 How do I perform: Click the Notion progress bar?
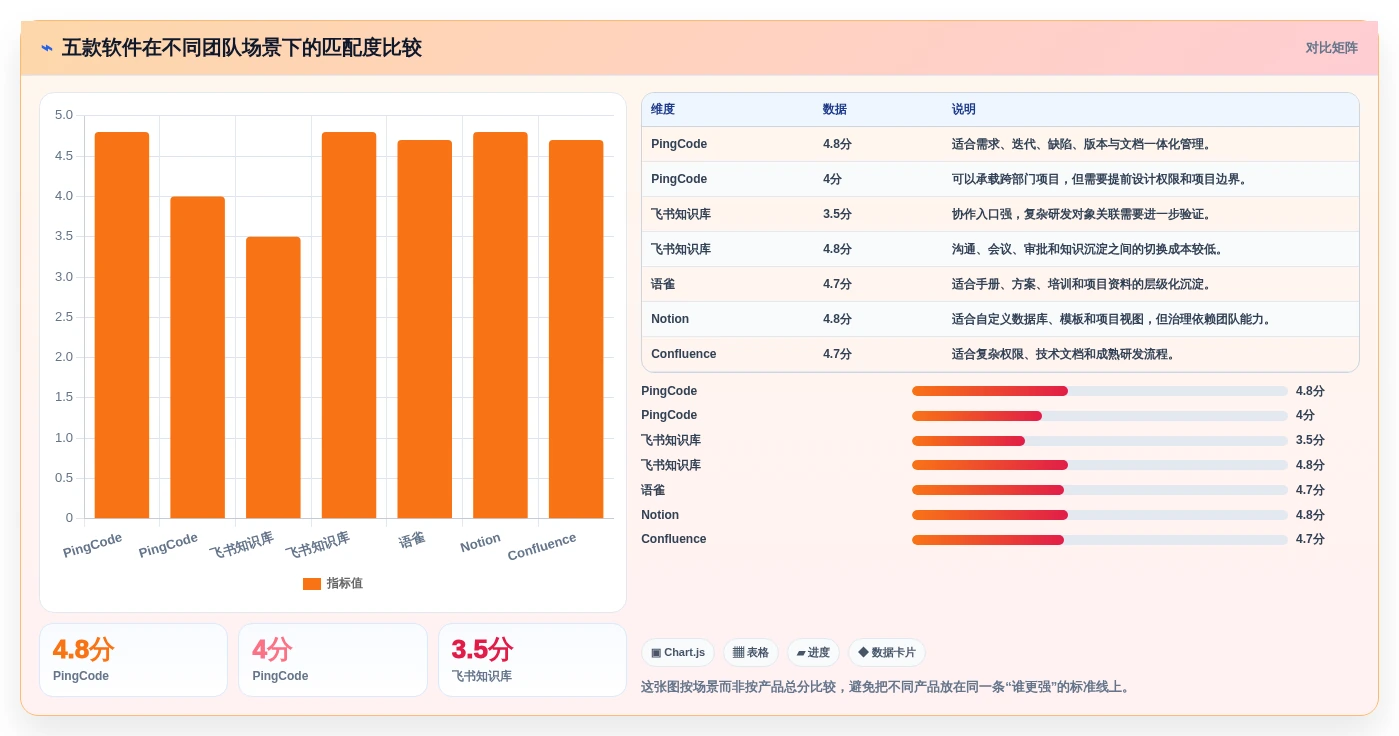[x=1100, y=515]
